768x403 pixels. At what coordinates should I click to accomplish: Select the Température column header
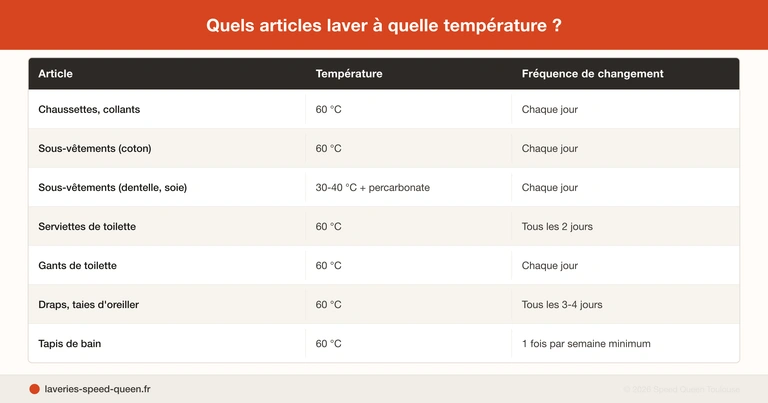(x=349, y=74)
